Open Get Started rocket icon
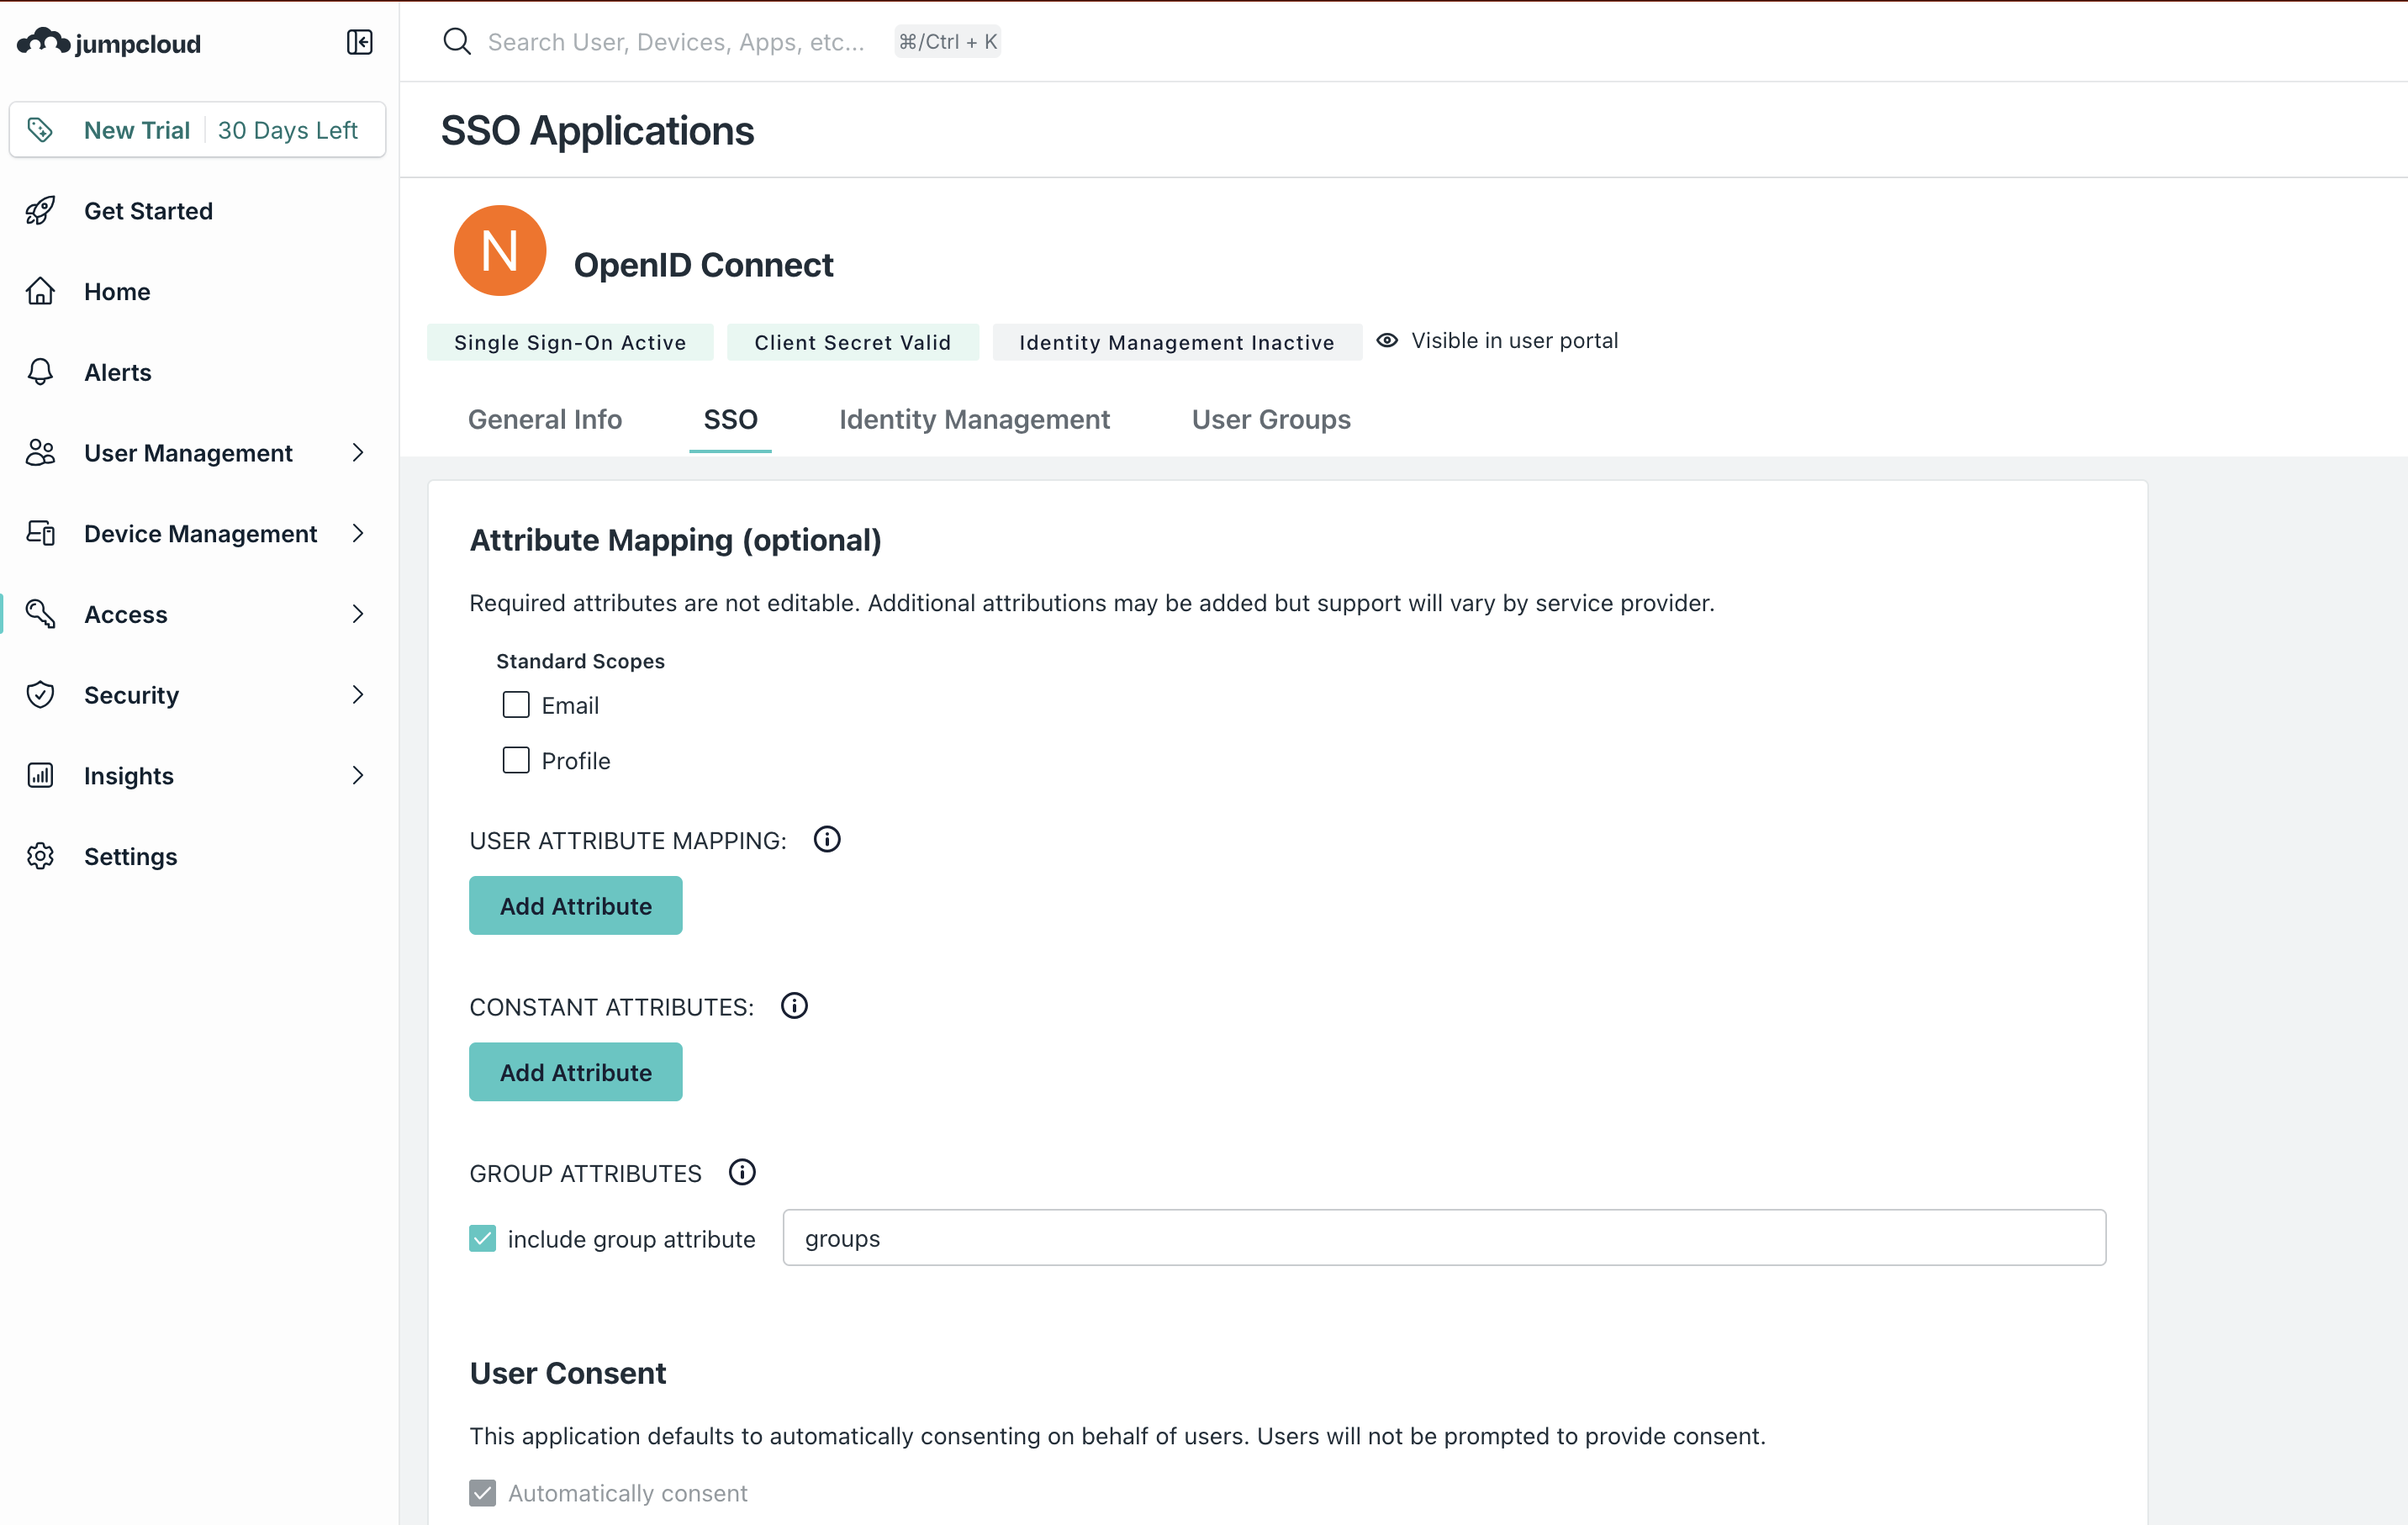2408x1525 pixels. tap(40, 211)
